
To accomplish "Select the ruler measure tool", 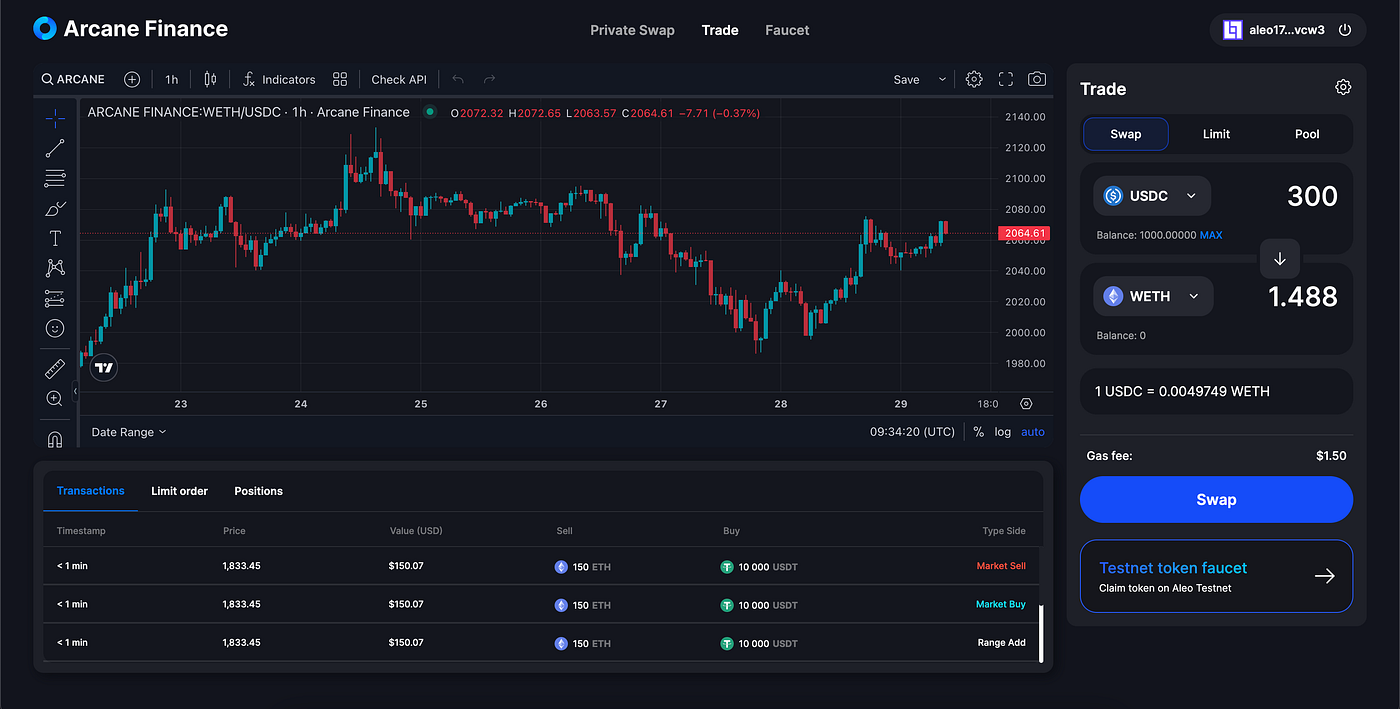I will click(x=55, y=369).
